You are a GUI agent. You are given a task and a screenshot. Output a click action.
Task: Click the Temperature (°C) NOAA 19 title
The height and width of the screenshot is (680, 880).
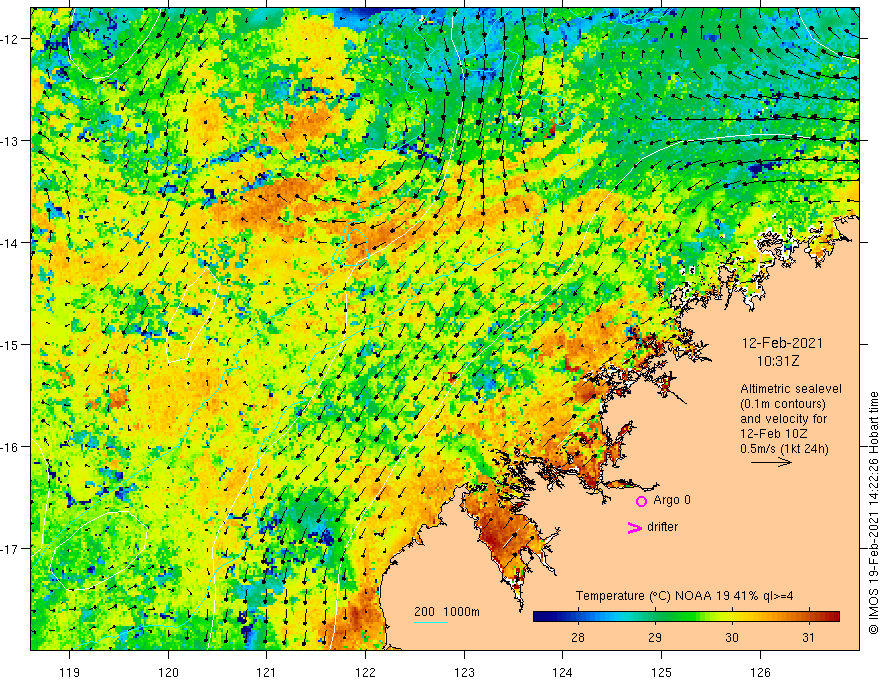coord(684,596)
